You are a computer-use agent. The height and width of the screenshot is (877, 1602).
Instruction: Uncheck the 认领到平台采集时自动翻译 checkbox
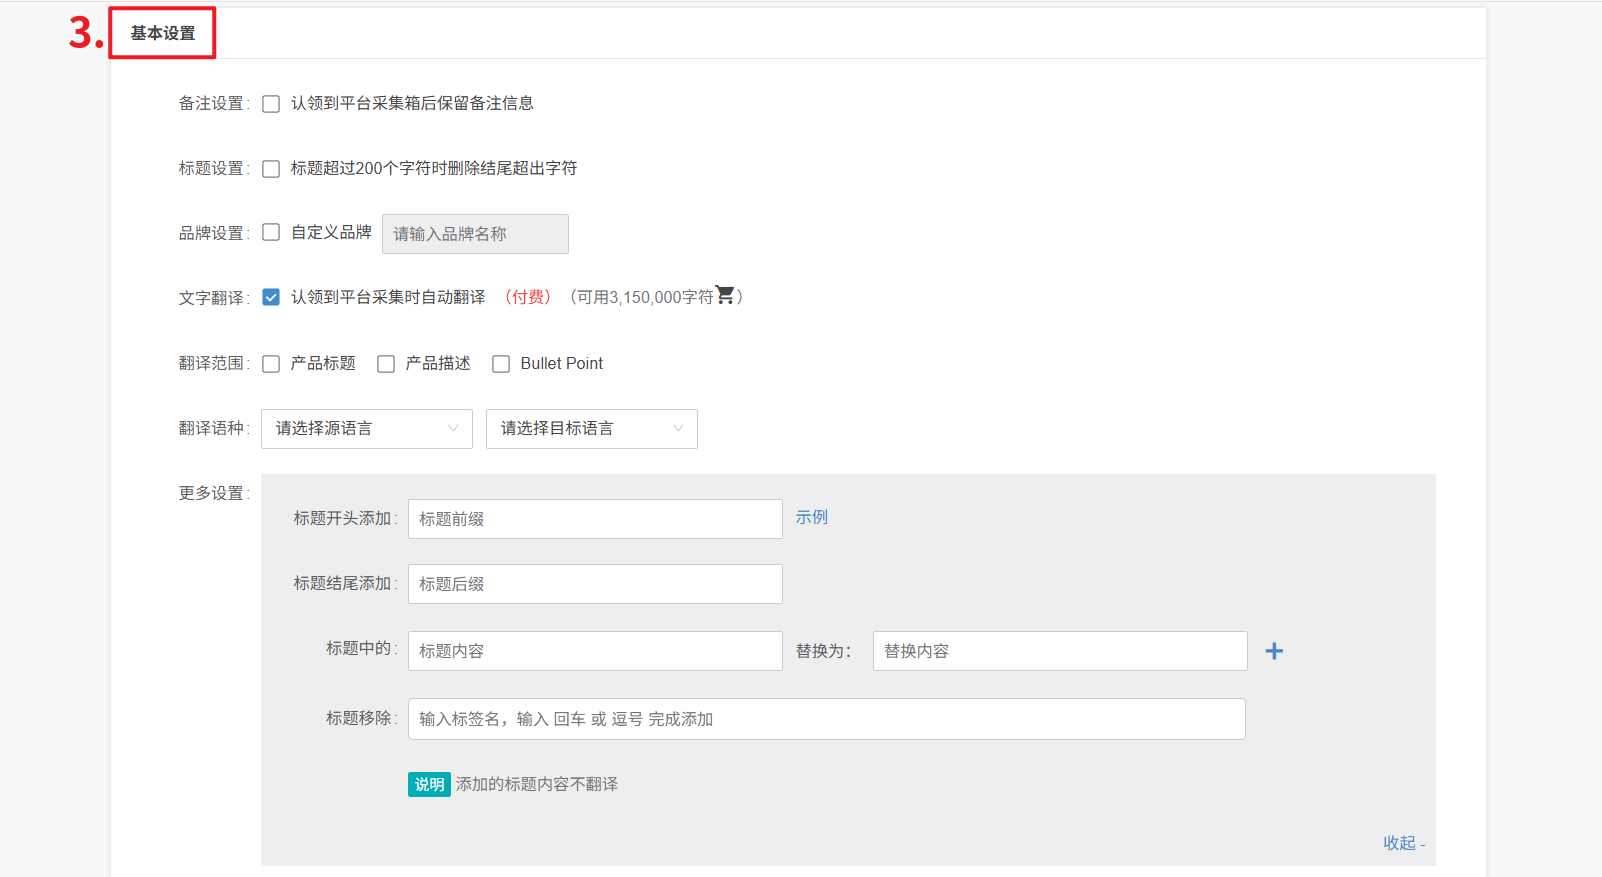pos(271,297)
